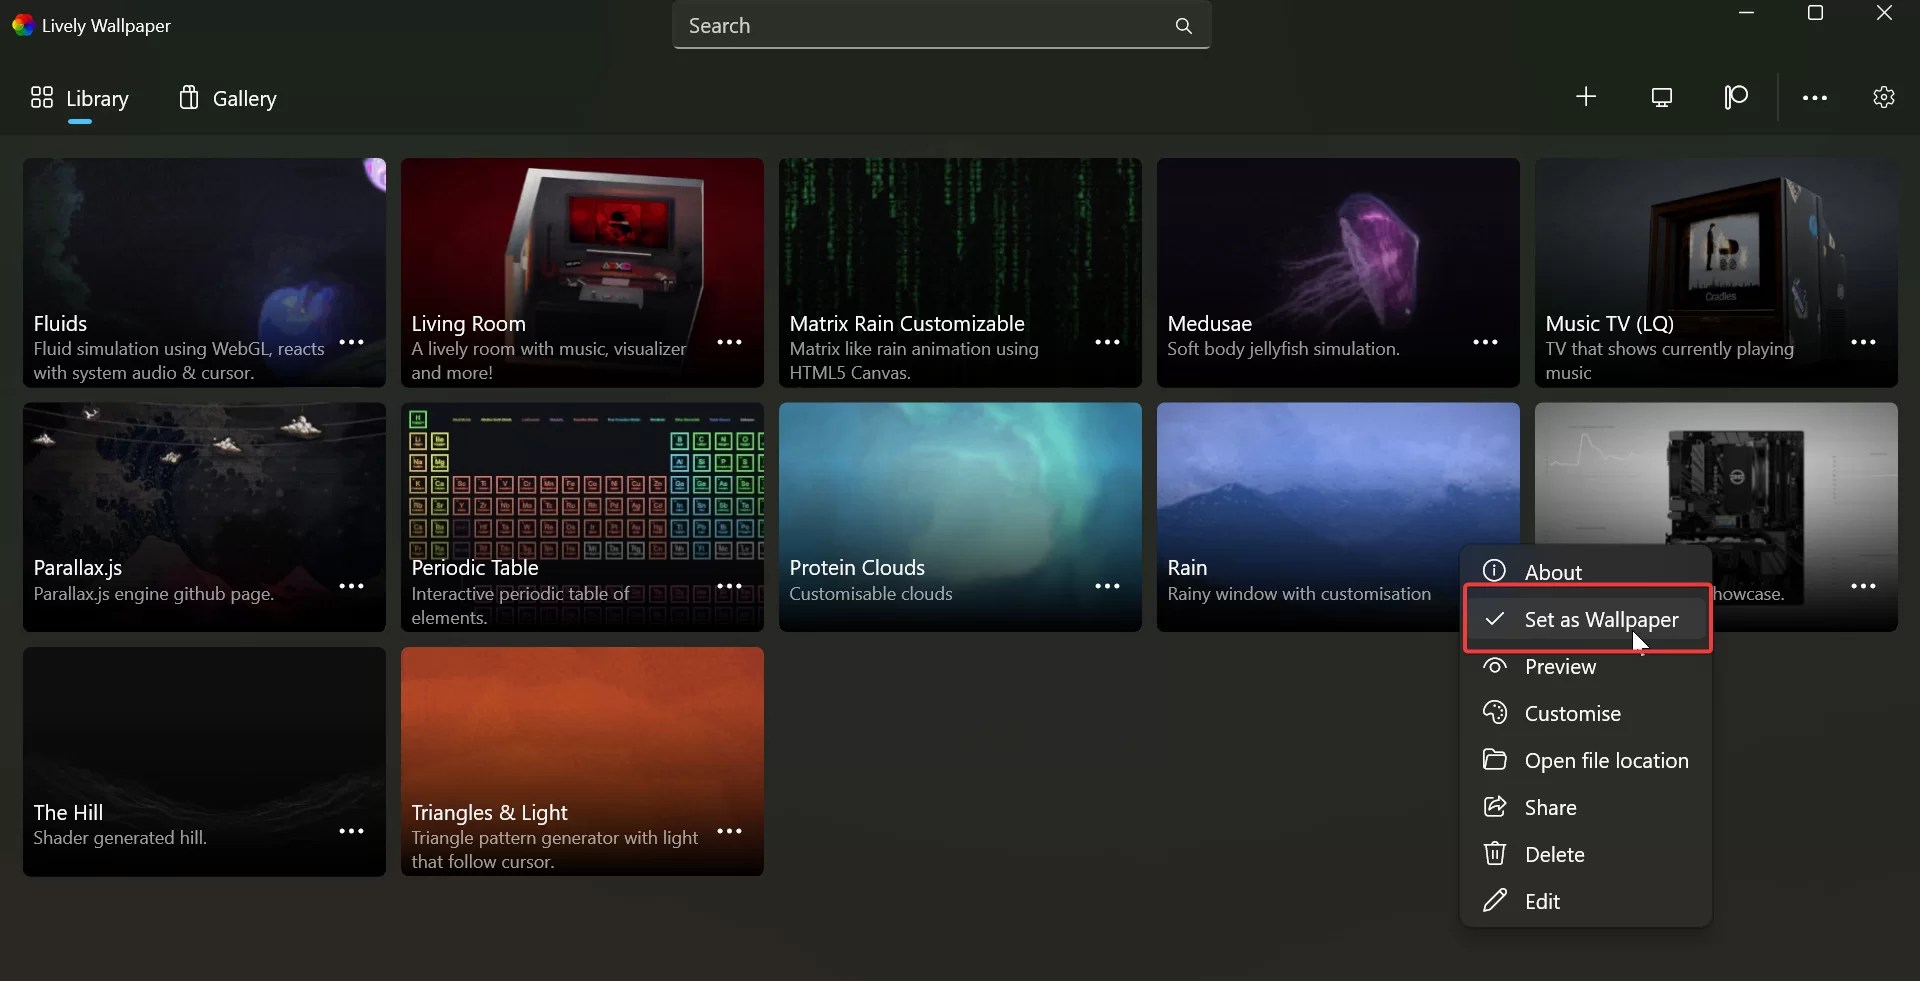Select the Living Room wallpaper thumbnail
The height and width of the screenshot is (981, 1920).
(x=582, y=272)
